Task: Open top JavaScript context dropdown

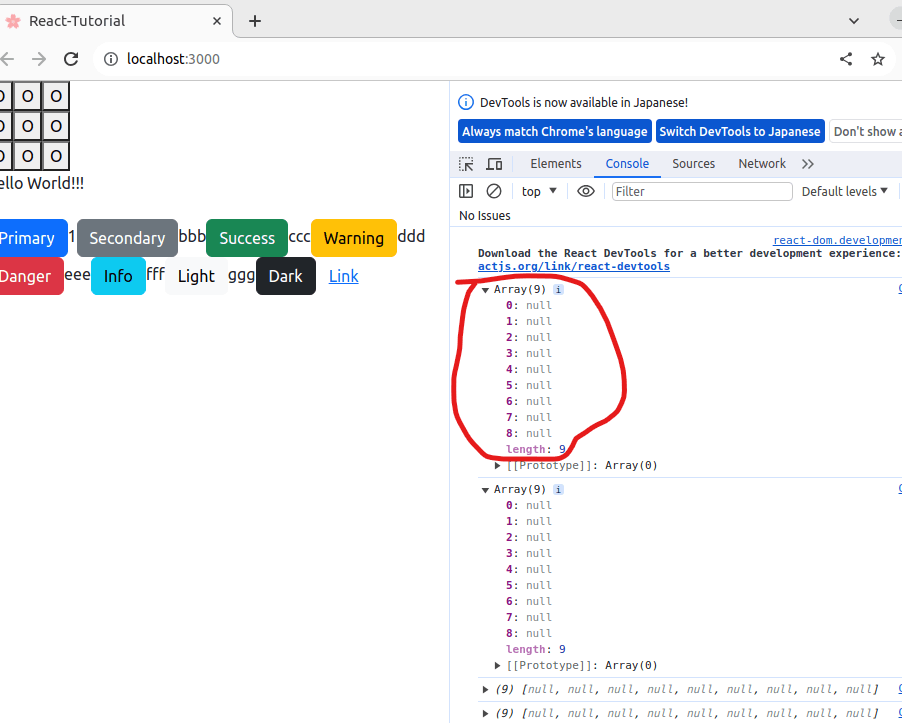Action: (x=539, y=192)
